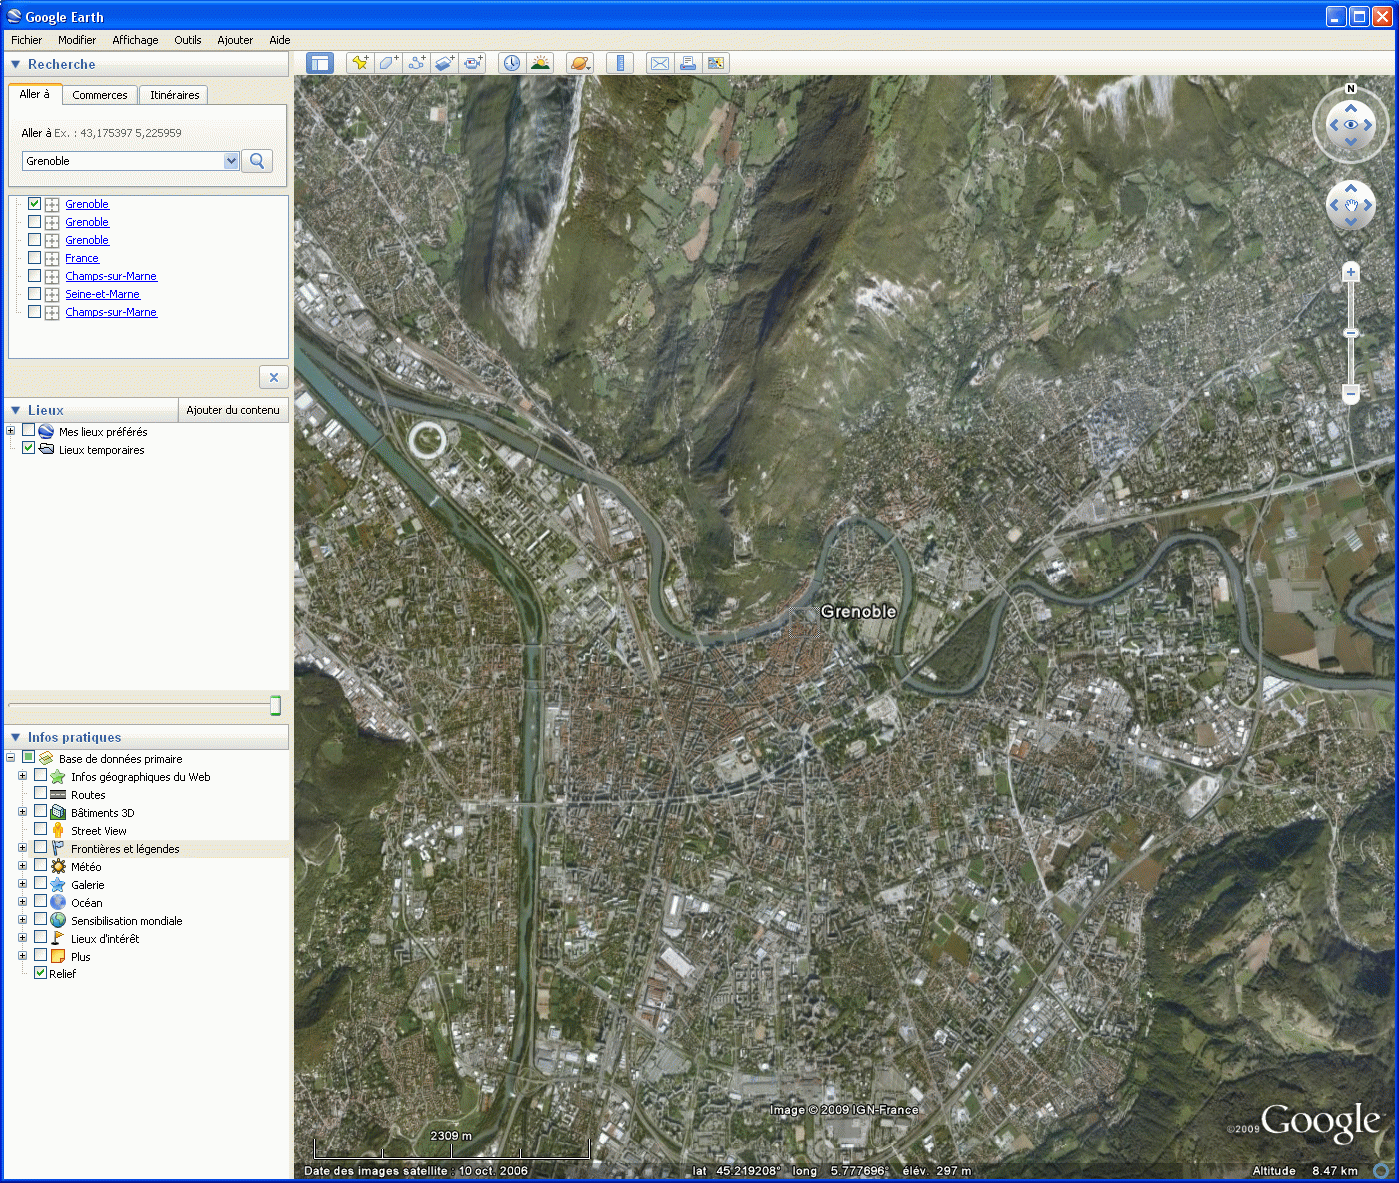Open the Aller à search dropdown arrow
The width and height of the screenshot is (1399, 1183).
coord(231,161)
